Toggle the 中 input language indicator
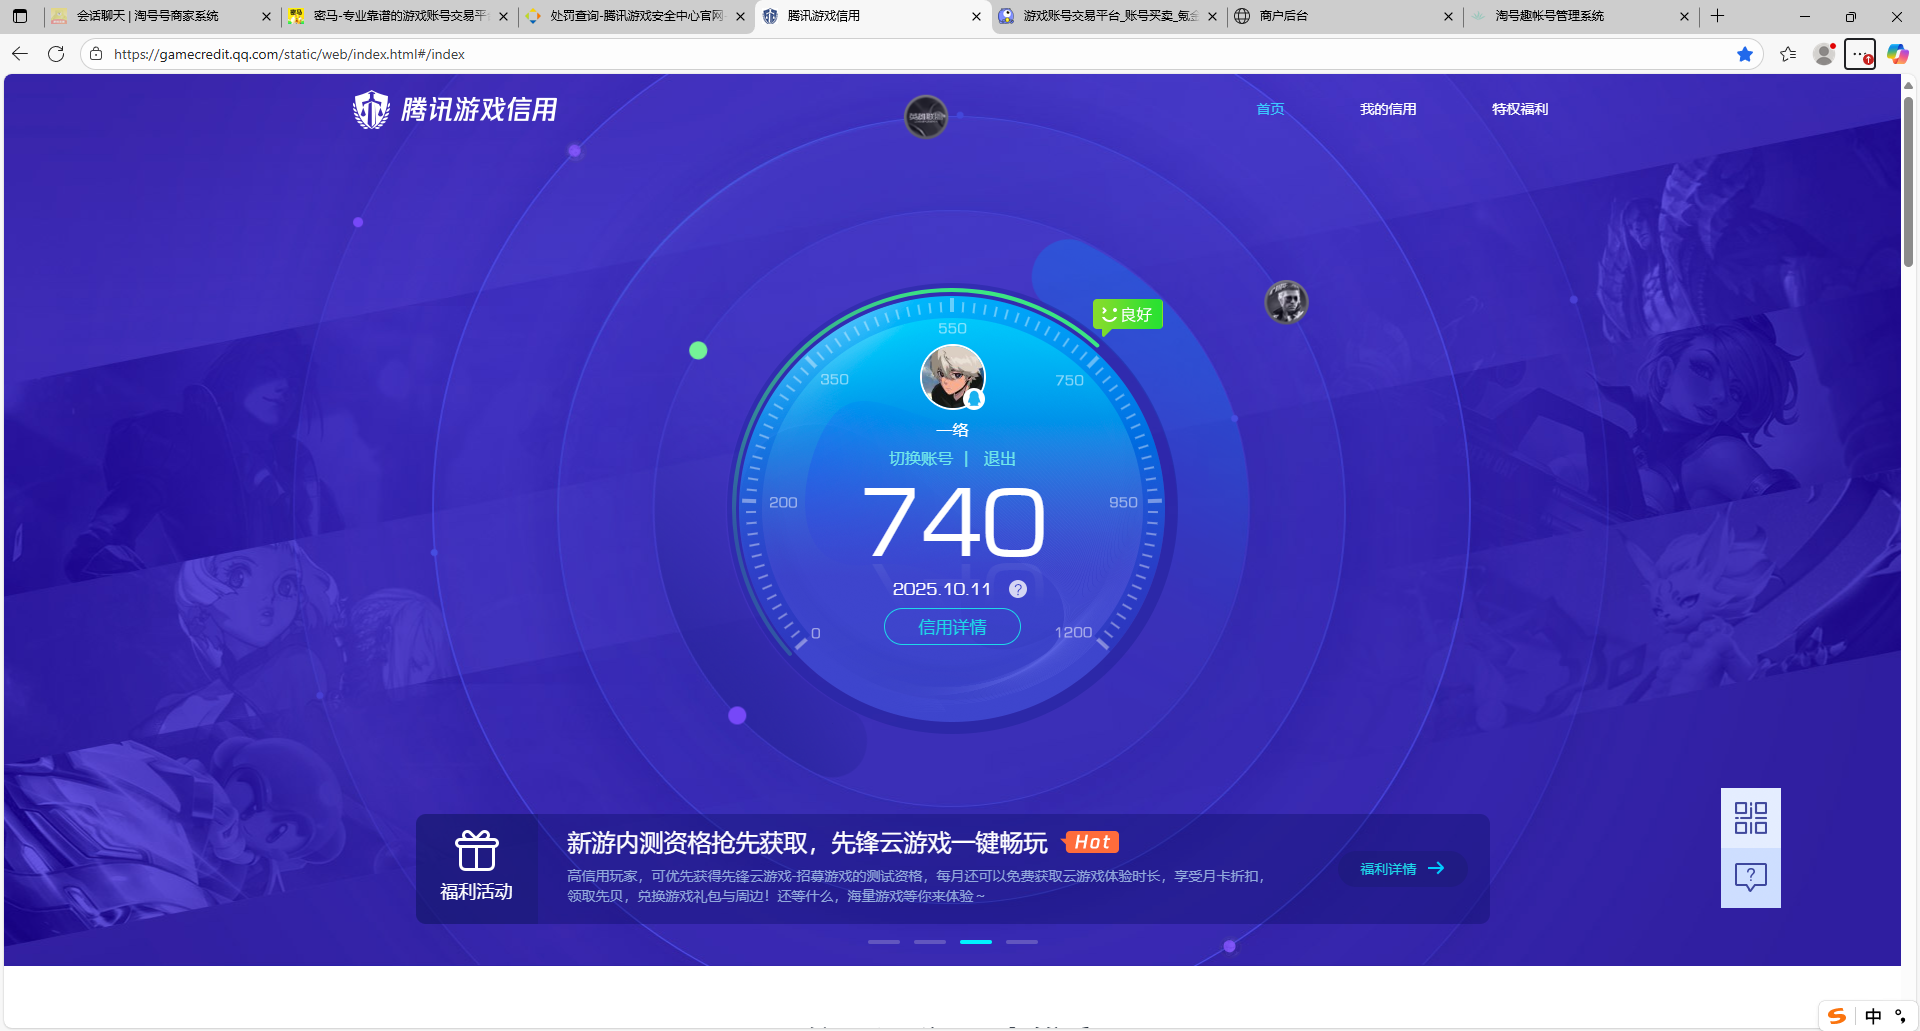This screenshot has width=1920, height=1031. 1873,1014
